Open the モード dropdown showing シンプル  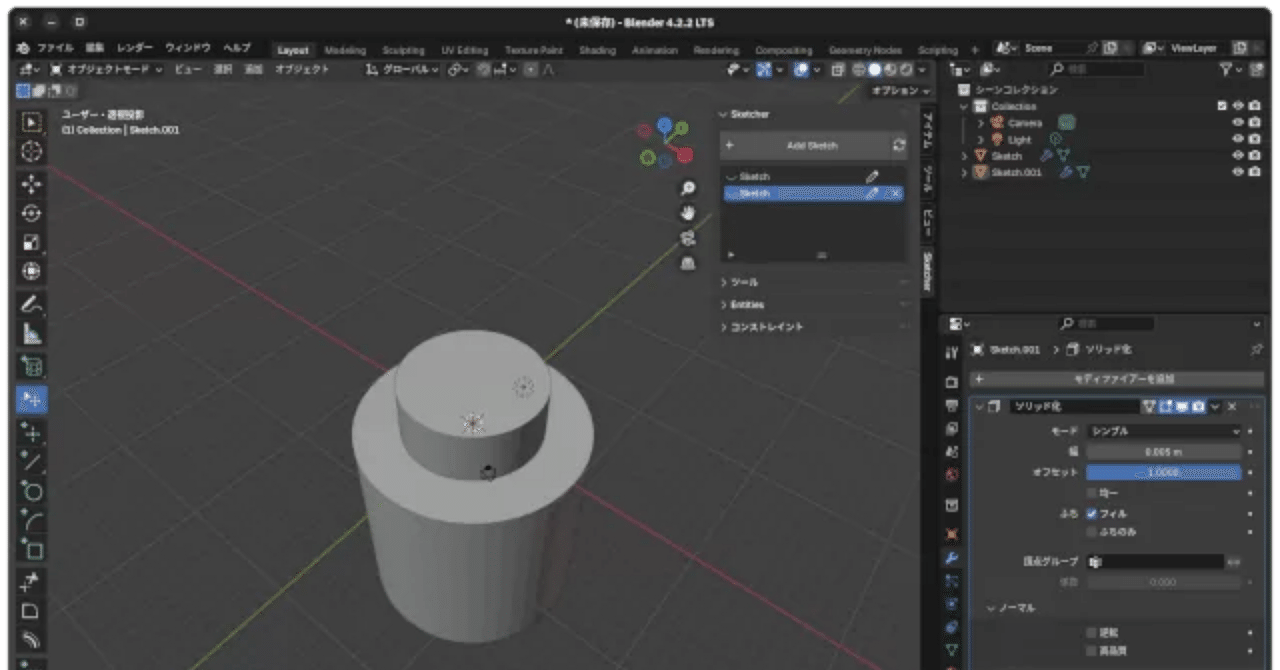1163,430
